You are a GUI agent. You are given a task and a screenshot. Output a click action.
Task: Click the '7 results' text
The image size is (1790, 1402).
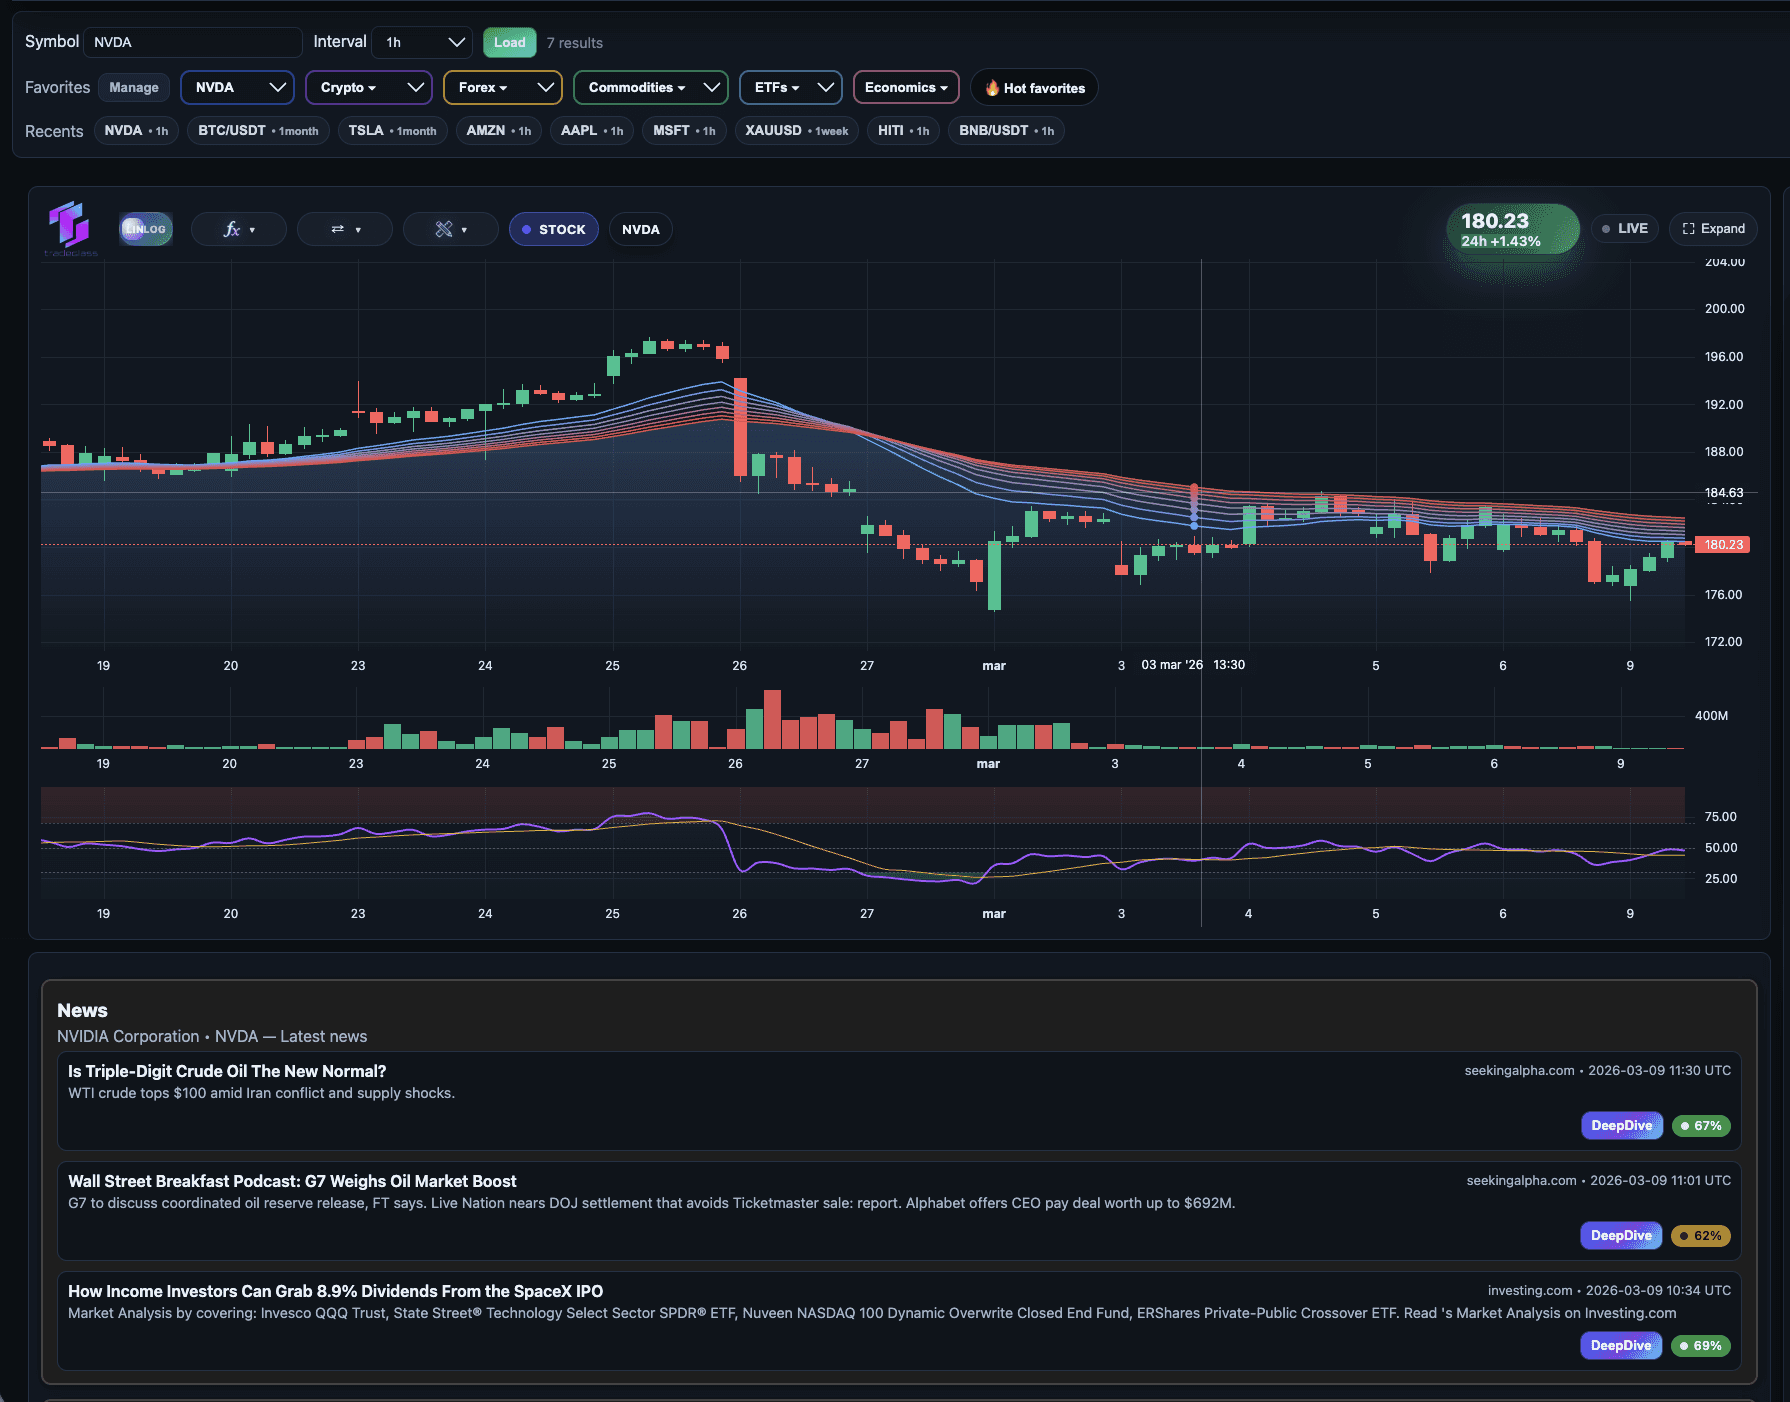[x=574, y=43]
